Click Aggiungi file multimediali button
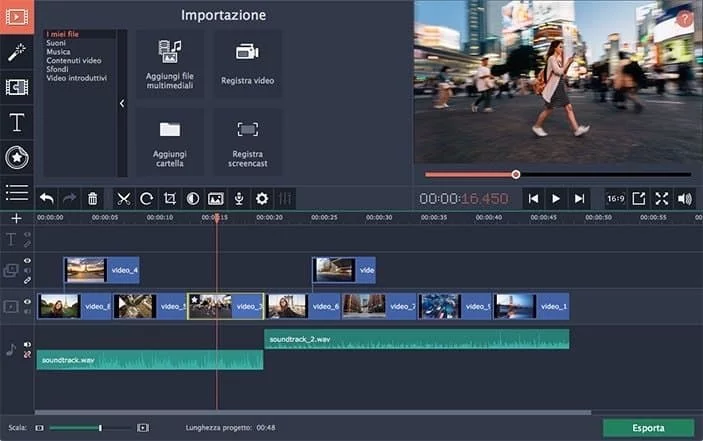 point(169,64)
